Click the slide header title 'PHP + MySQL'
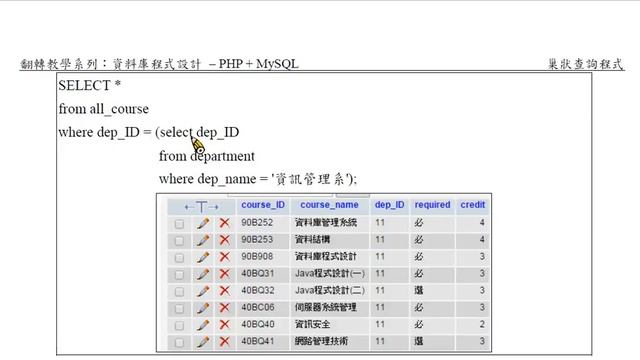The width and height of the screenshot is (640, 360). (259, 64)
